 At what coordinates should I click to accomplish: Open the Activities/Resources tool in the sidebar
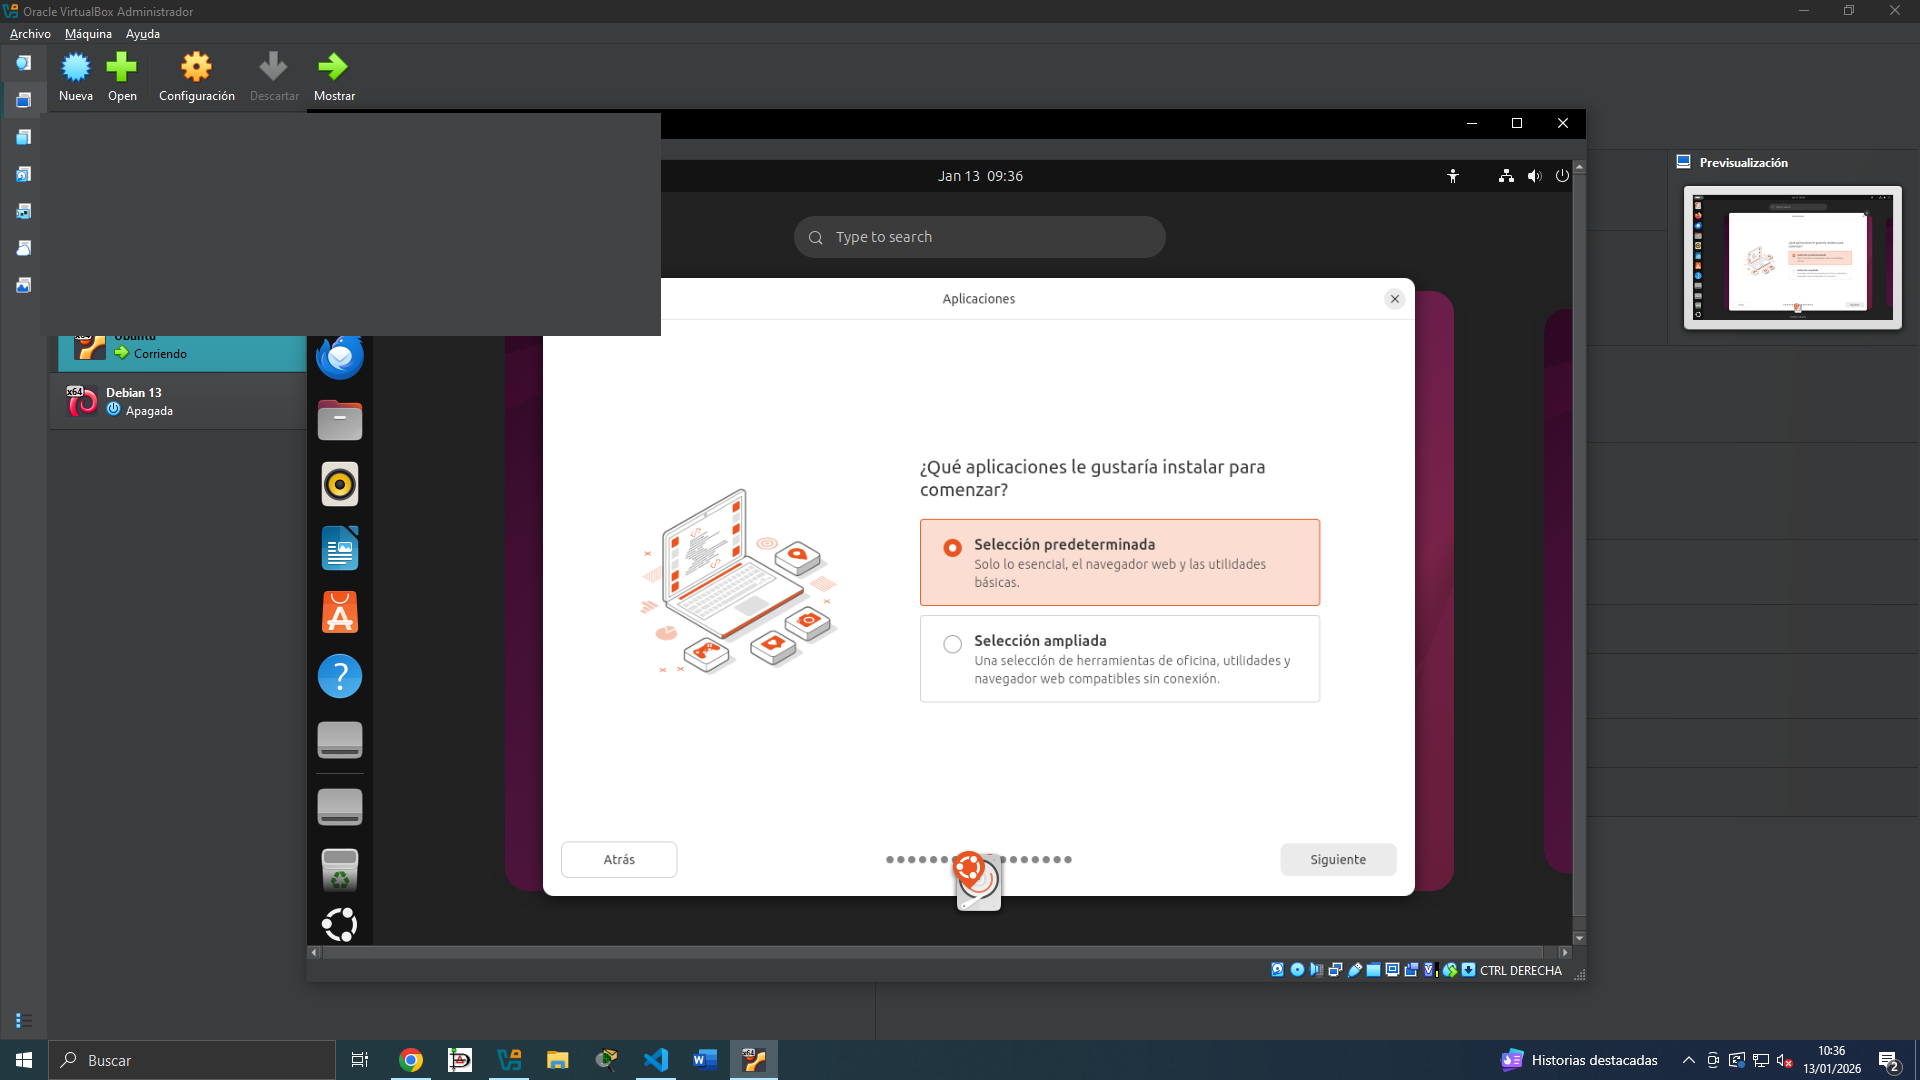23,285
